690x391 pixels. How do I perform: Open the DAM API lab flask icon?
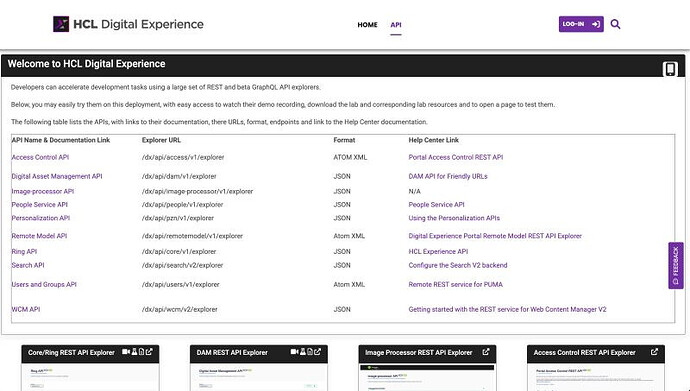[303, 352]
